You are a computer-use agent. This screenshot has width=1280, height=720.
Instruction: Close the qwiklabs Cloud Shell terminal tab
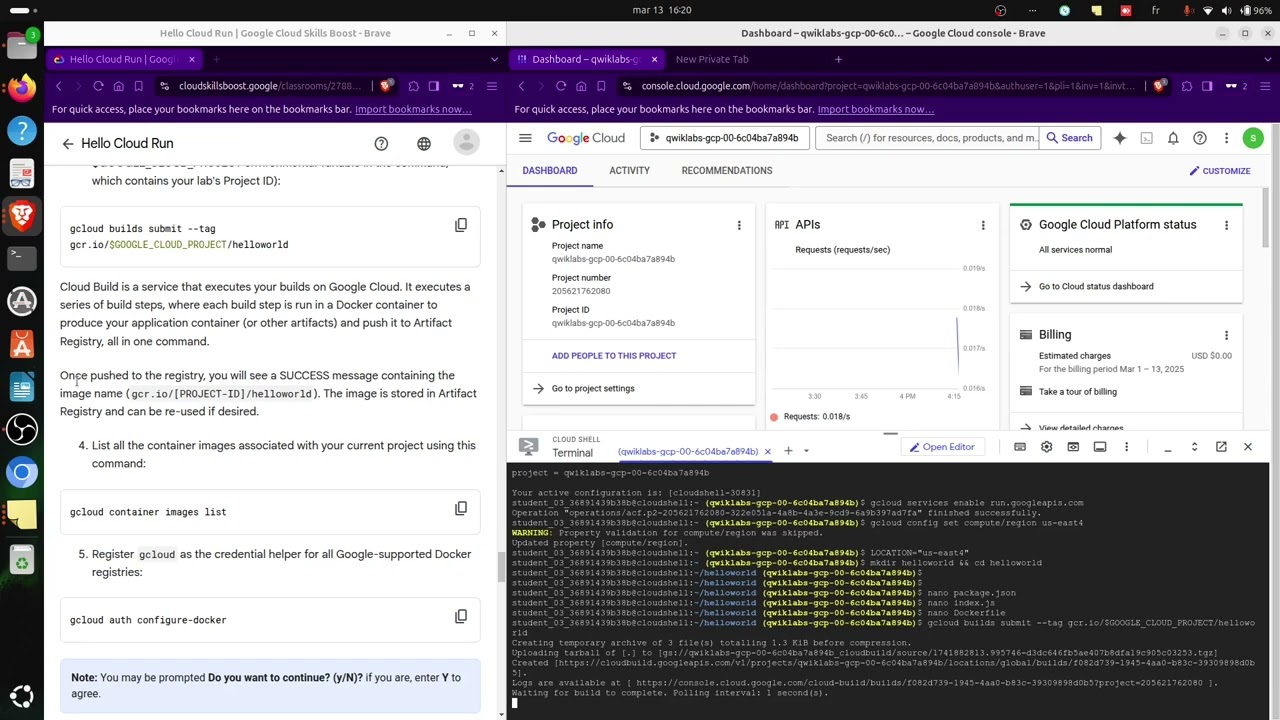point(767,452)
